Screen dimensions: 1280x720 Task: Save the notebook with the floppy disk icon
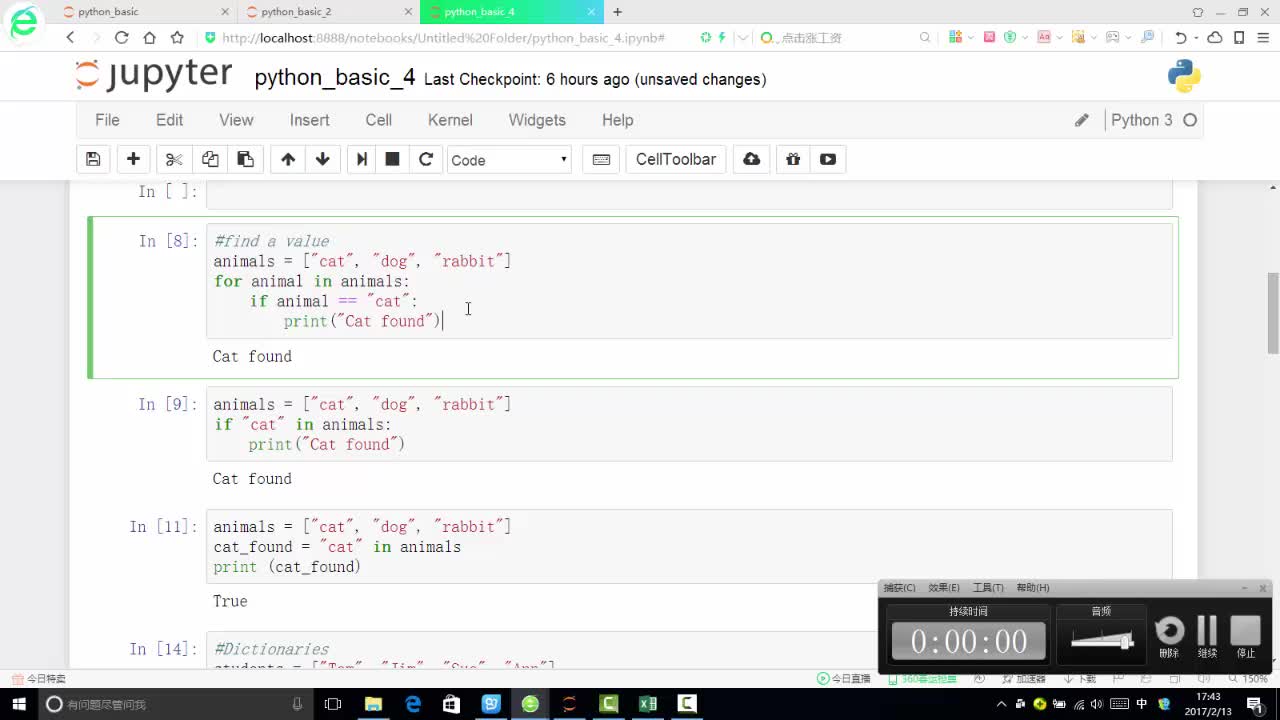click(x=93, y=159)
